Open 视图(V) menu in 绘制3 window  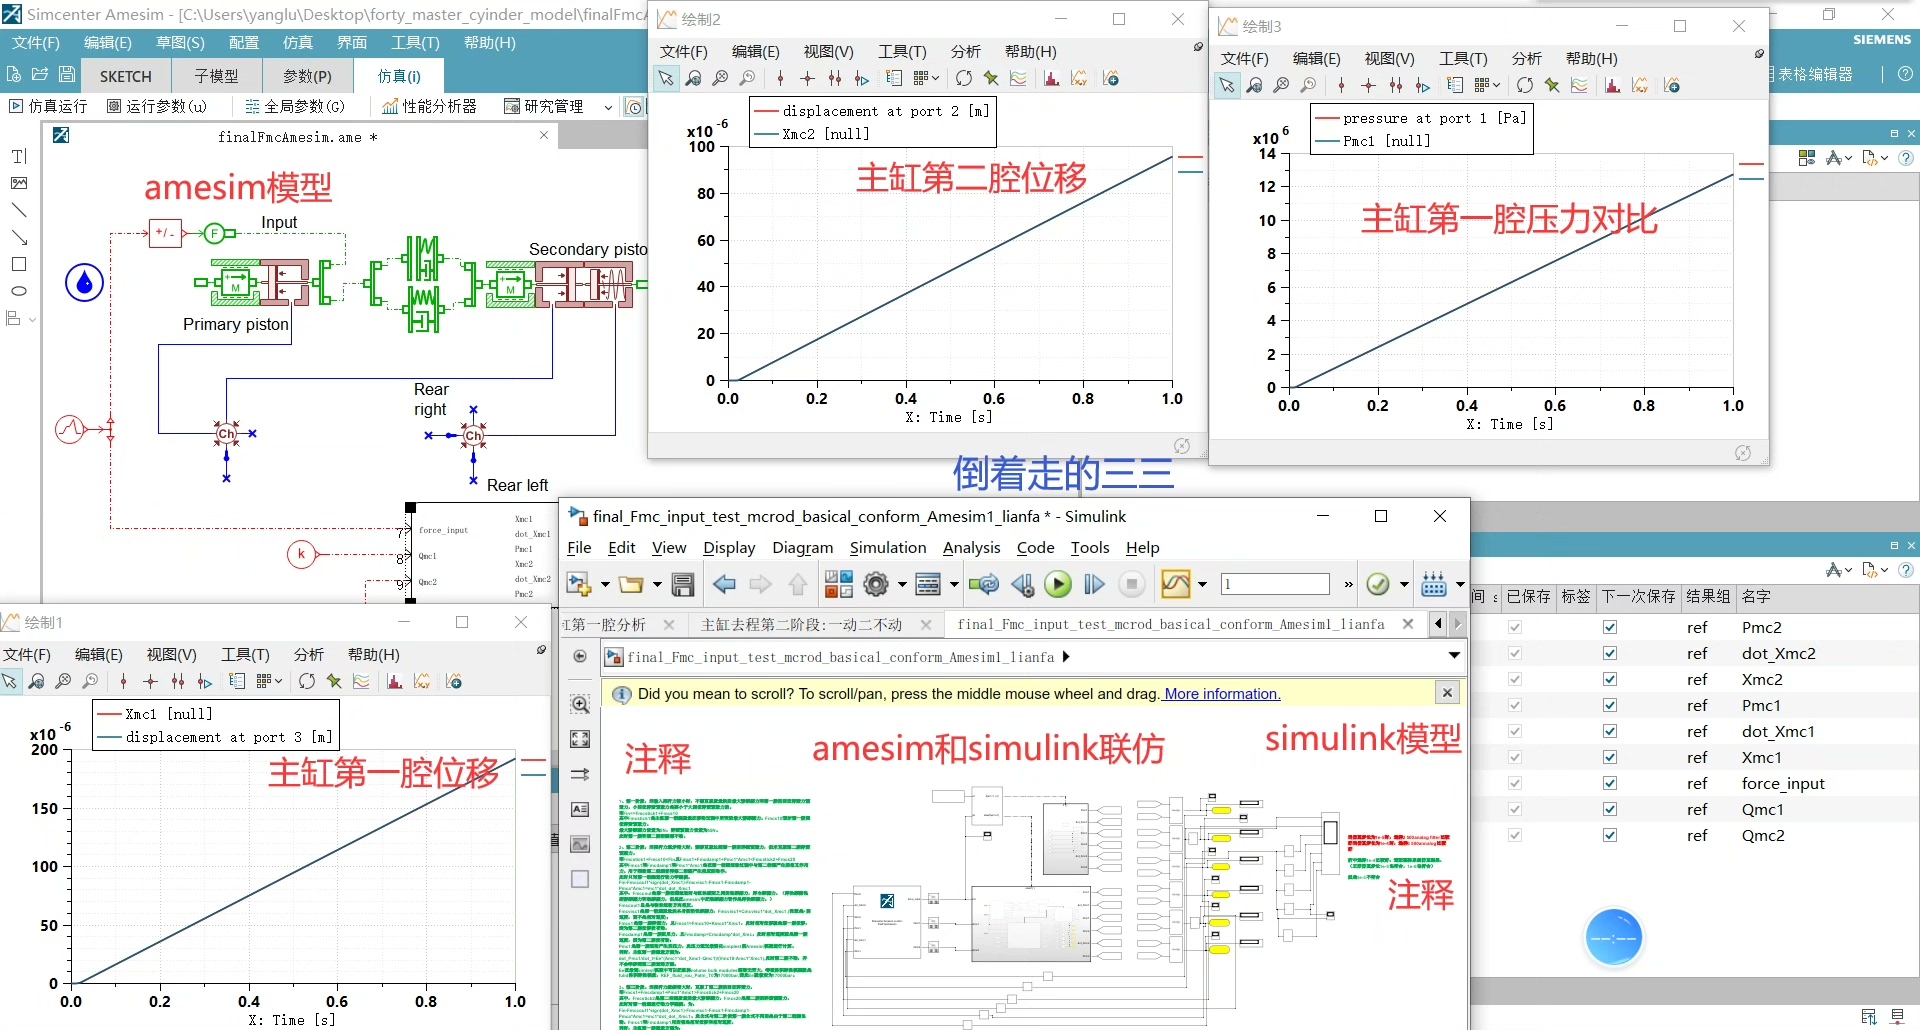tap(1389, 59)
